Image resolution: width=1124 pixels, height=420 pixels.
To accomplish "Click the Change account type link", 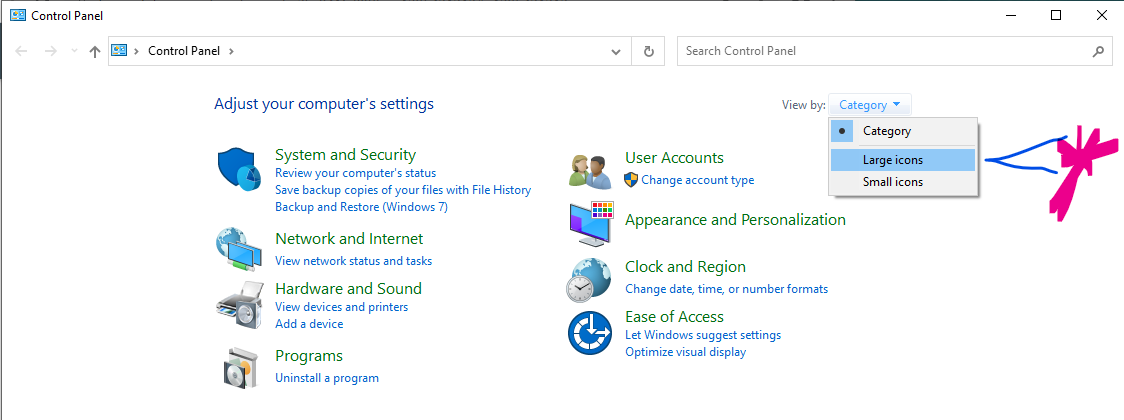I will (697, 180).
